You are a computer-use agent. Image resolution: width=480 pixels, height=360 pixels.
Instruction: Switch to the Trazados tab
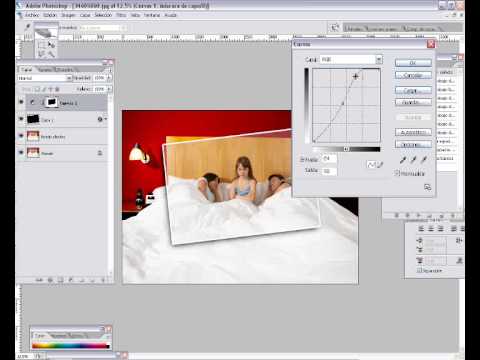coord(64,70)
